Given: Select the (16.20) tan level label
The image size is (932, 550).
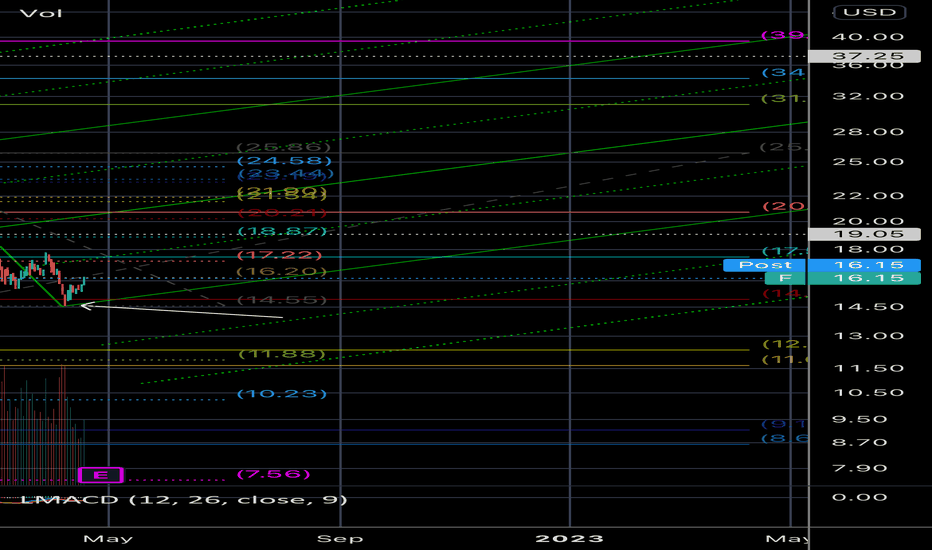Looking at the screenshot, I should tap(282, 272).
